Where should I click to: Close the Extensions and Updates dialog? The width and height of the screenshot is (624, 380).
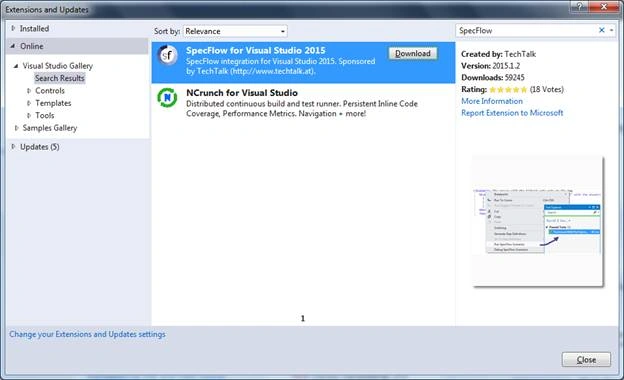pos(586,360)
